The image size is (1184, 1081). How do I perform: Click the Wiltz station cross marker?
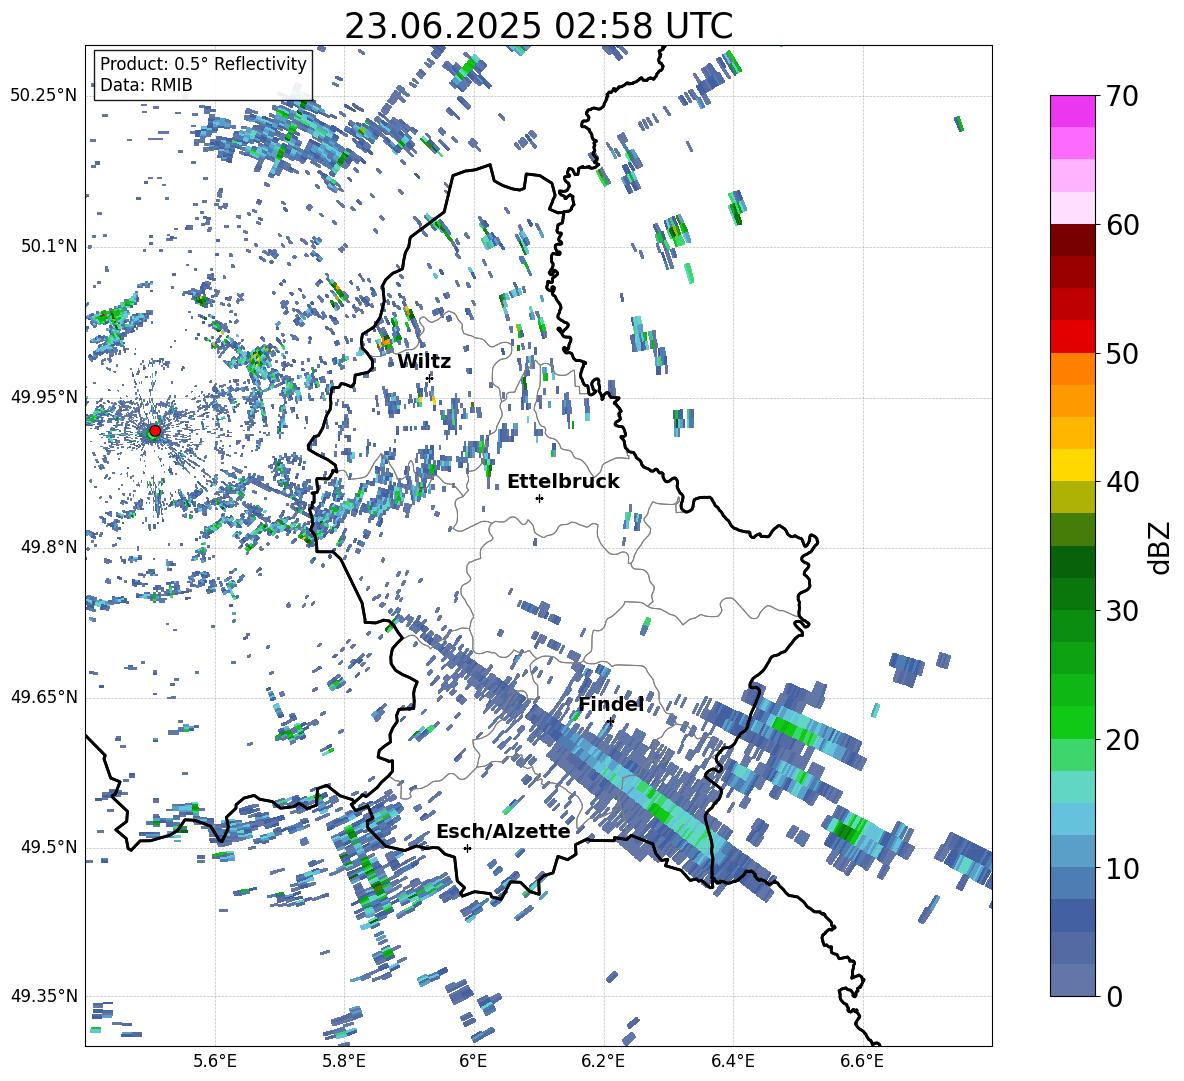point(430,377)
